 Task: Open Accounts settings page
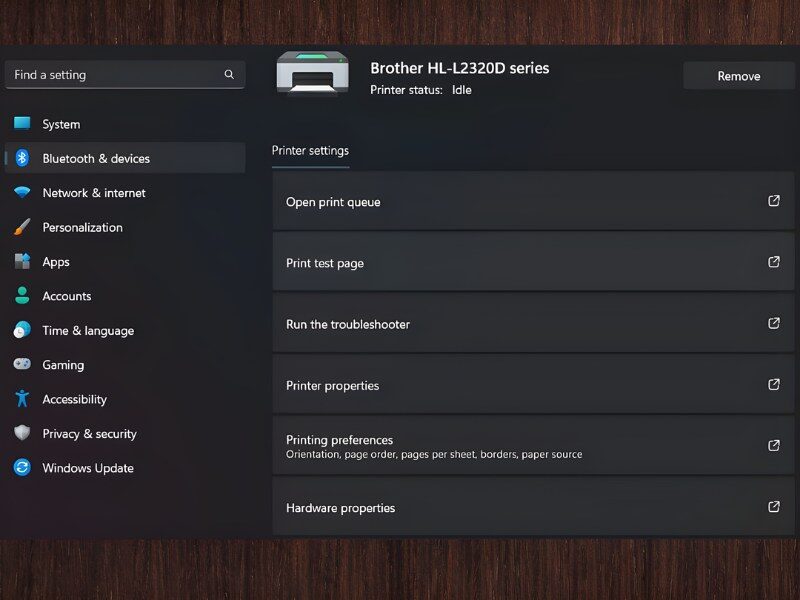coord(66,296)
